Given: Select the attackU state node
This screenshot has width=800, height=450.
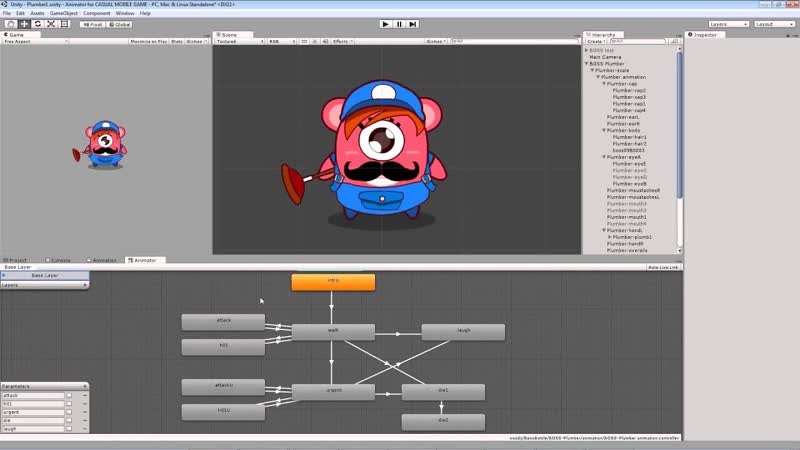Looking at the screenshot, I should [223, 387].
